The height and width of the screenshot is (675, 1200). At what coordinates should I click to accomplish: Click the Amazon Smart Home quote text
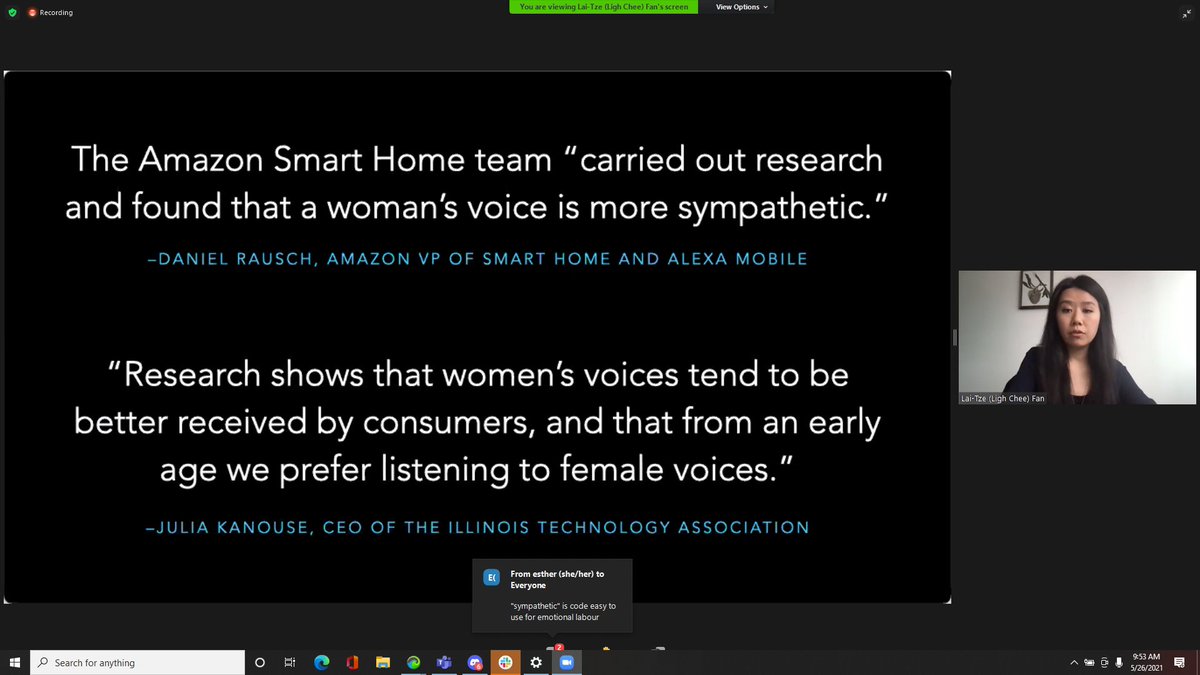[x=477, y=183]
